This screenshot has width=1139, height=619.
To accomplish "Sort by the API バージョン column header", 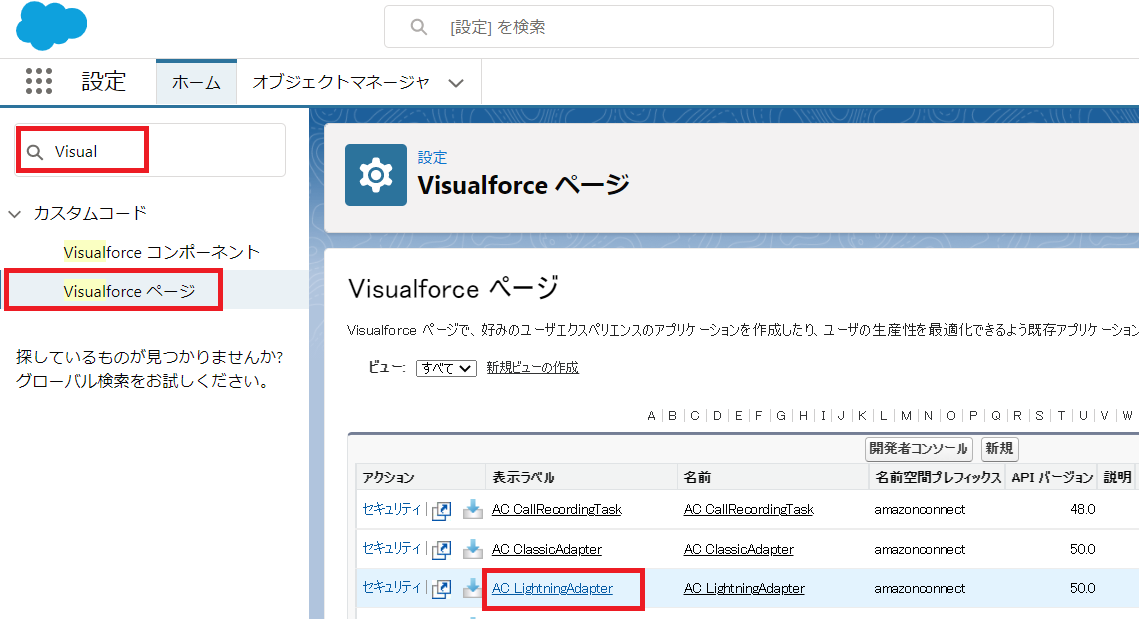I will click(1052, 477).
